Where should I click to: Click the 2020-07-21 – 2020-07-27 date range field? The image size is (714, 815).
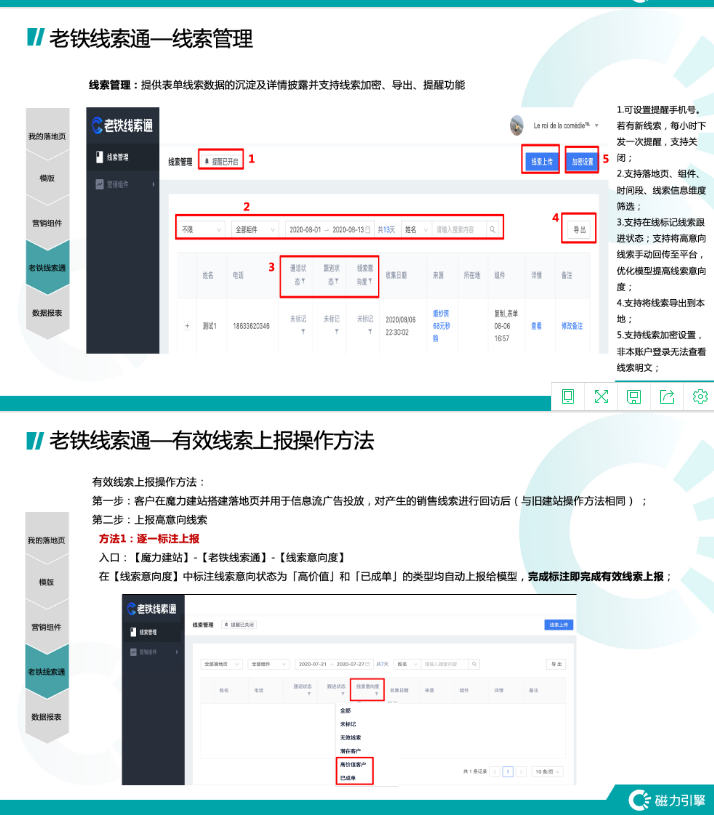coord(335,664)
